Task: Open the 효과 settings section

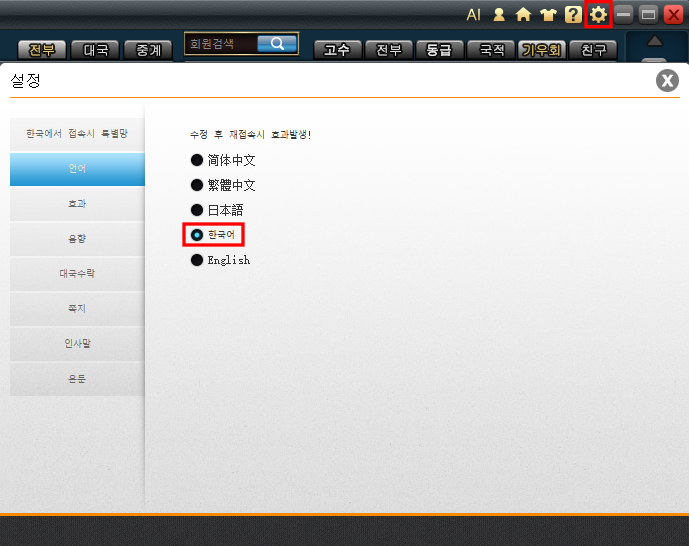Action: [x=77, y=204]
